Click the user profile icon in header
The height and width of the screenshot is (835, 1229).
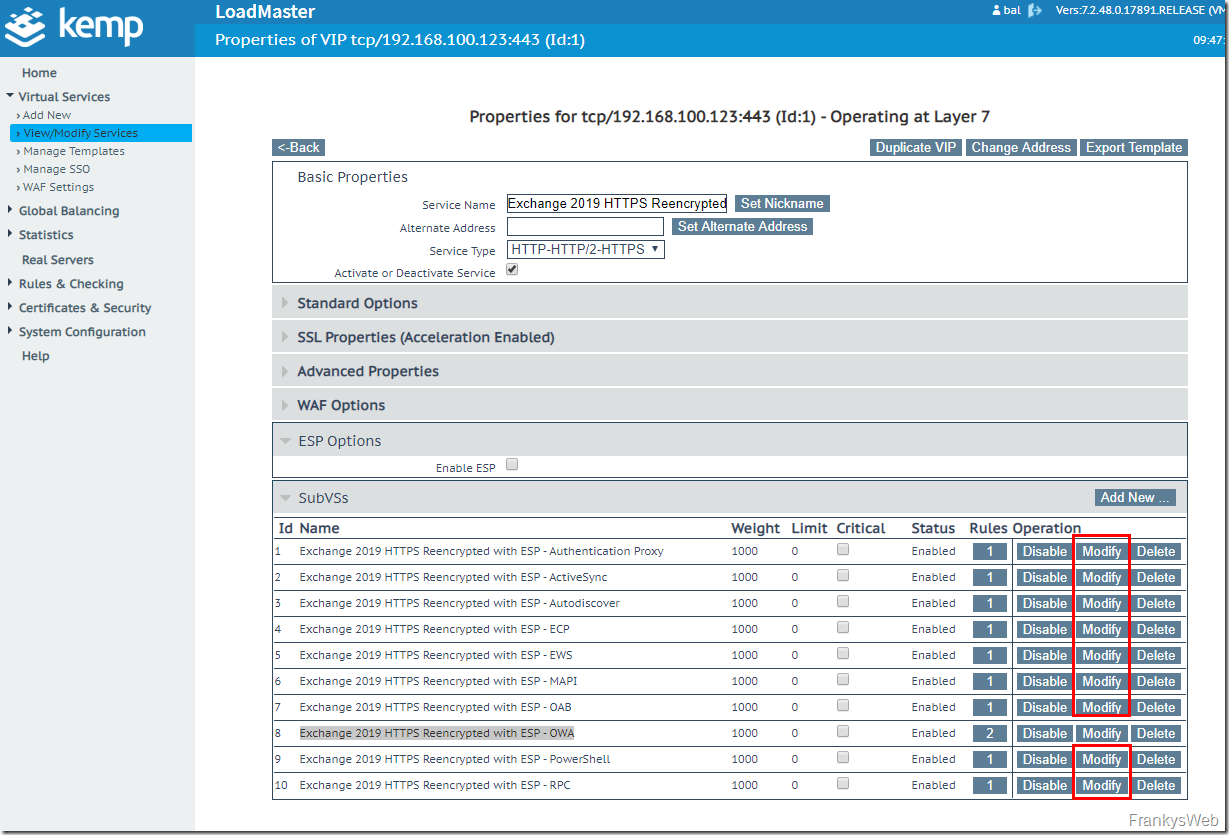click(x=996, y=11)
